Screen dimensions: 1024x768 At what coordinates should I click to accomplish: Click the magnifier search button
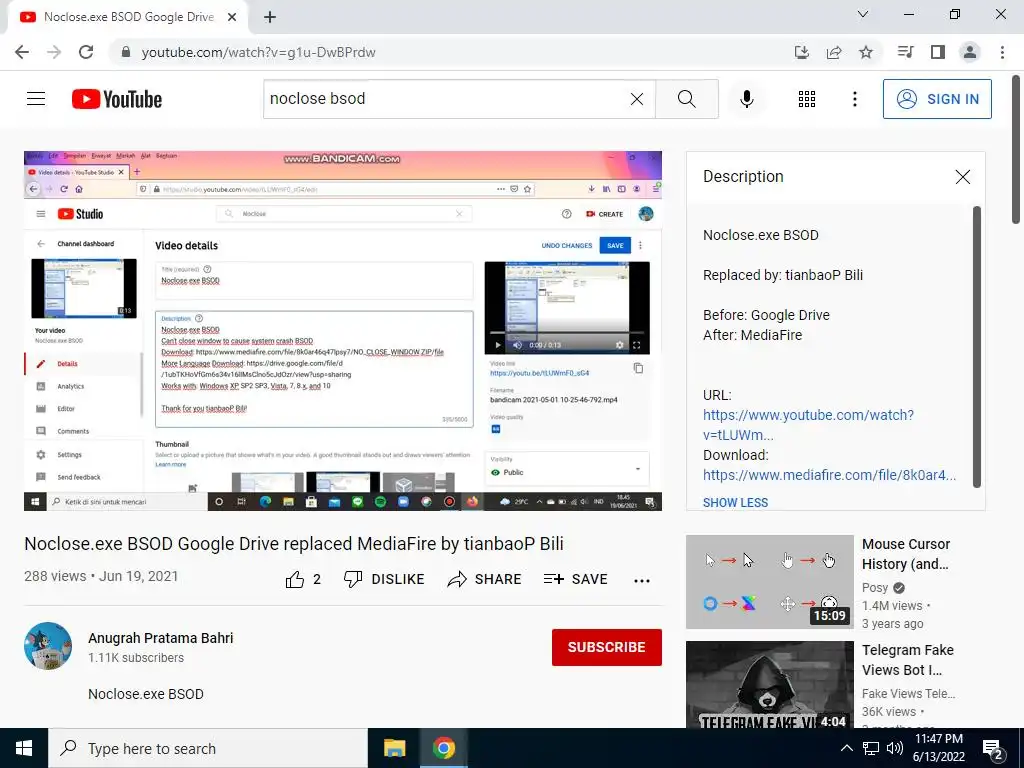click(x=686, y=99)
